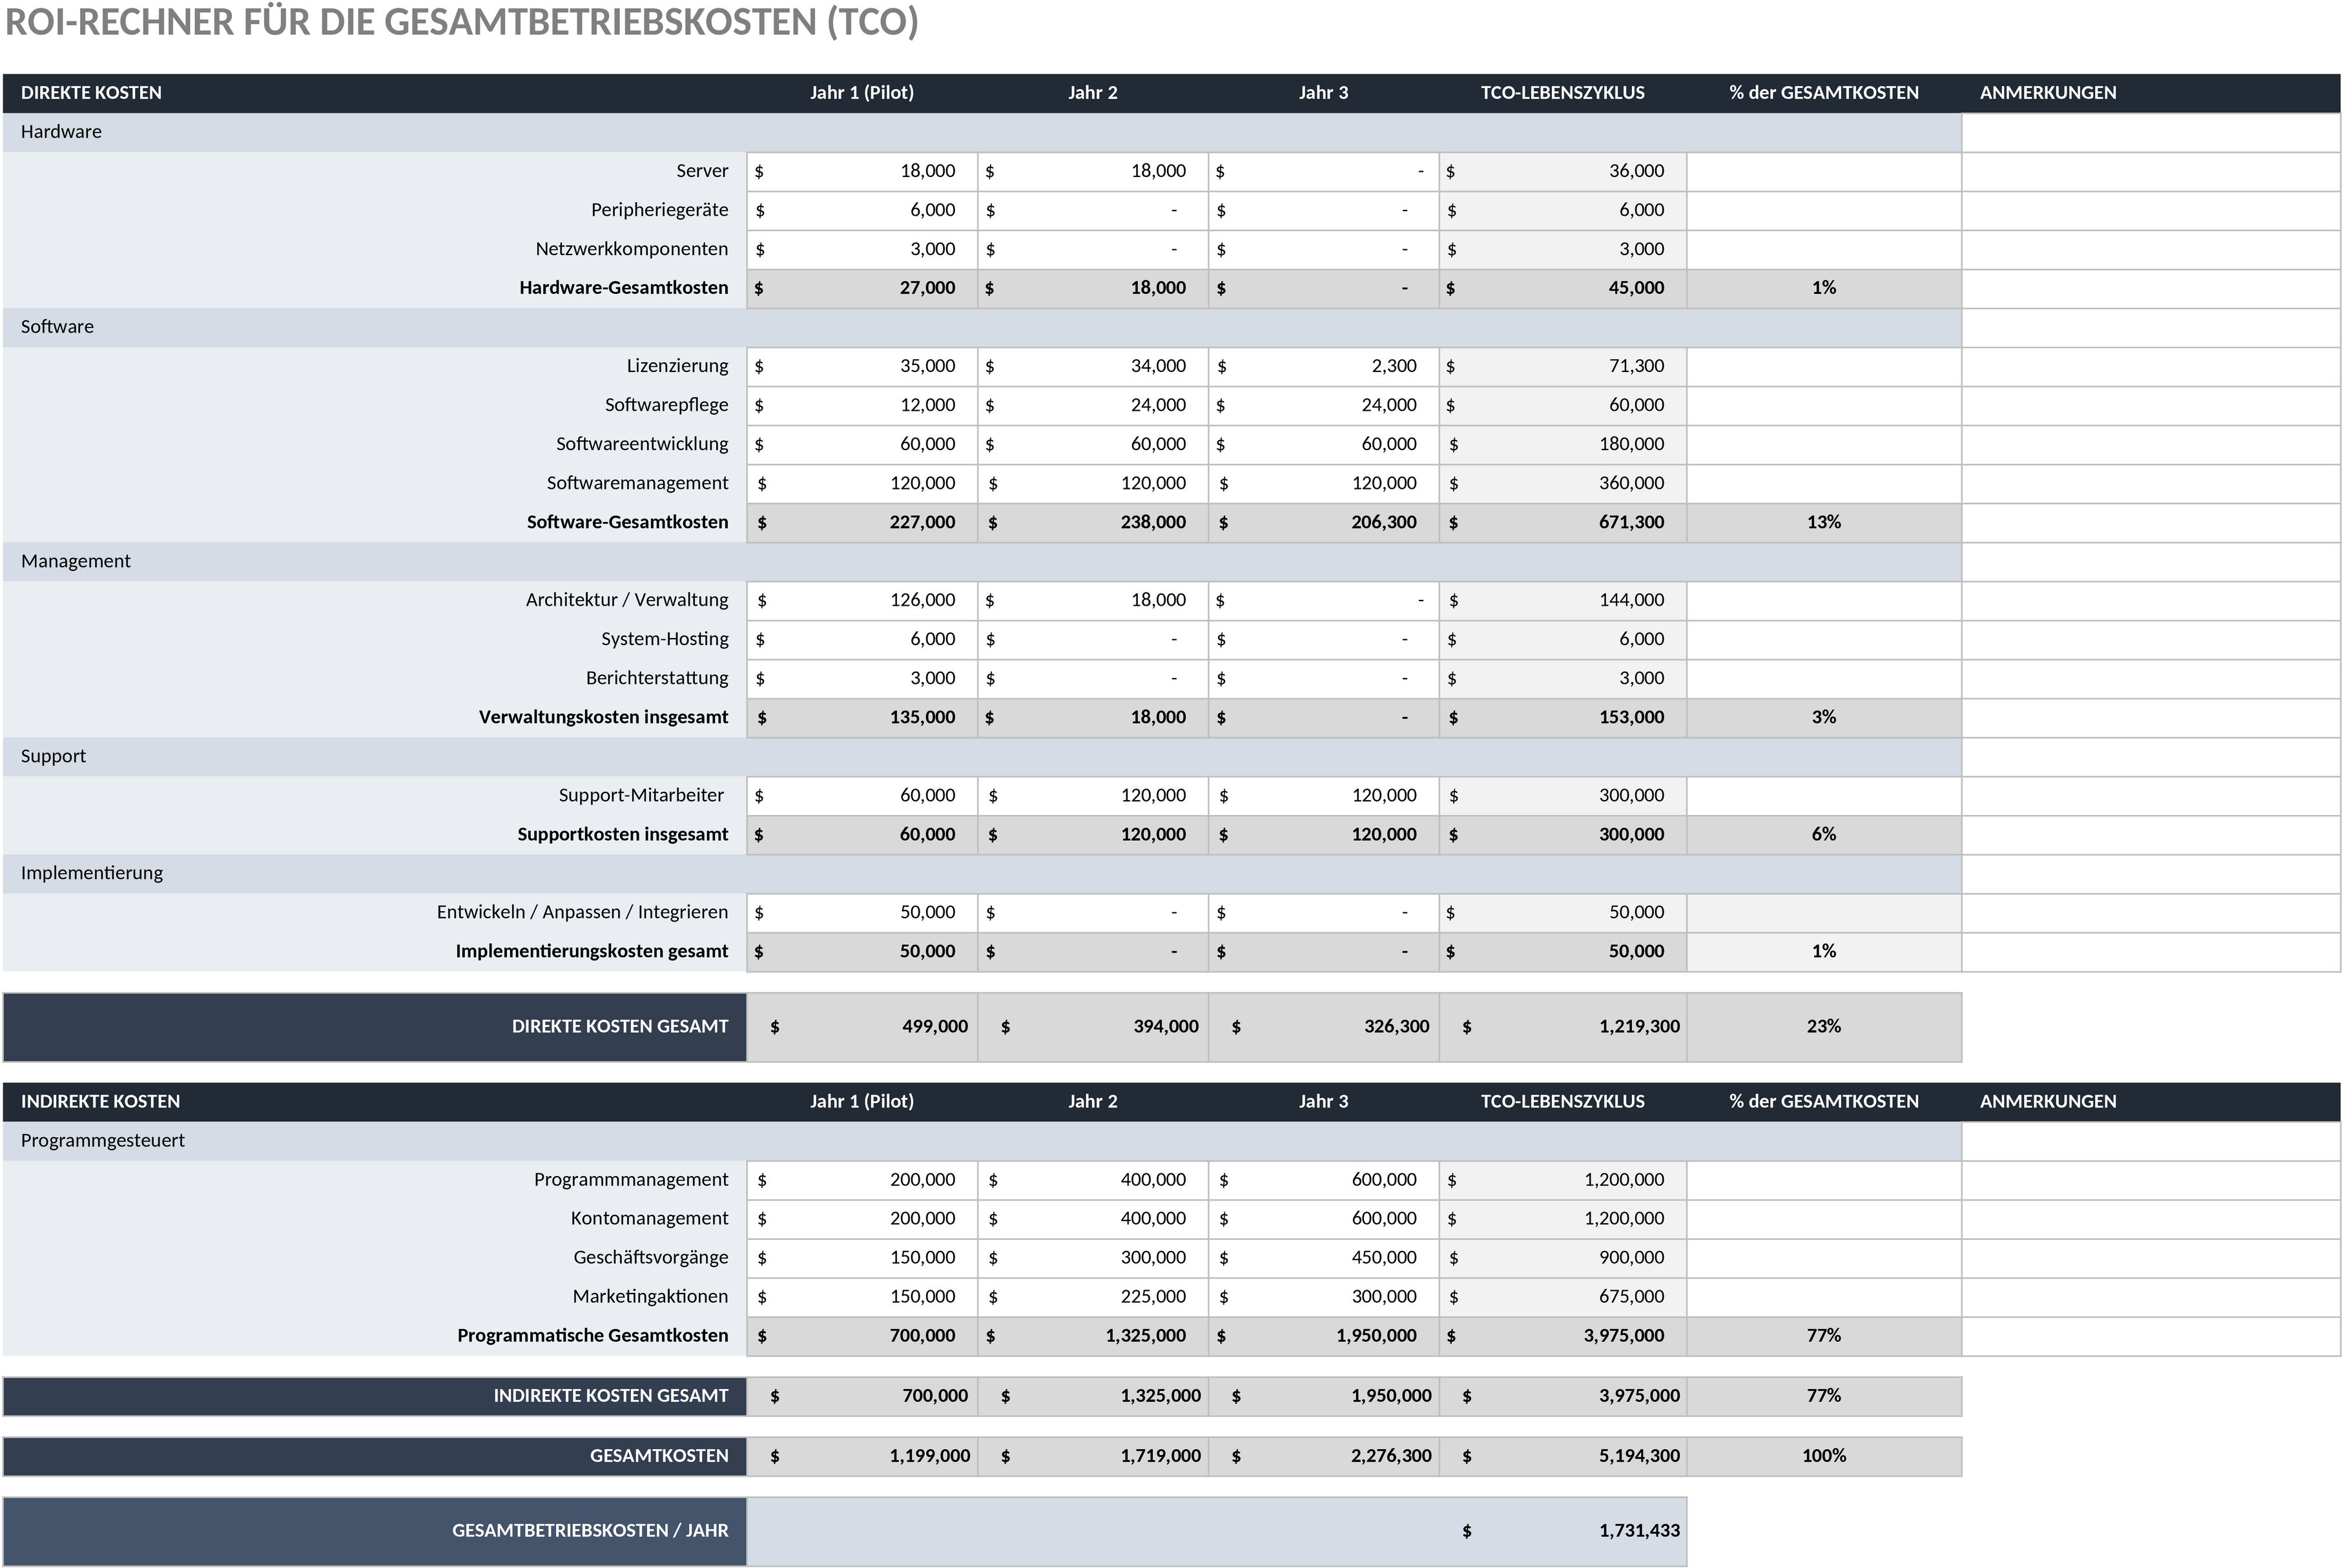Click Marketingaktionen Jahr 2 value 225,000
2343x1568 pixels.
click(1092, 1297)
